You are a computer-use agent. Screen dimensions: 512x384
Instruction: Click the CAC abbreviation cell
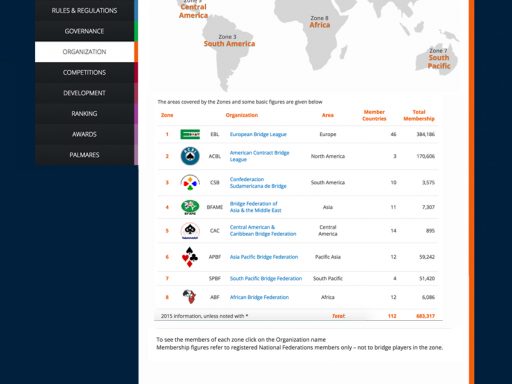[215, 231]
